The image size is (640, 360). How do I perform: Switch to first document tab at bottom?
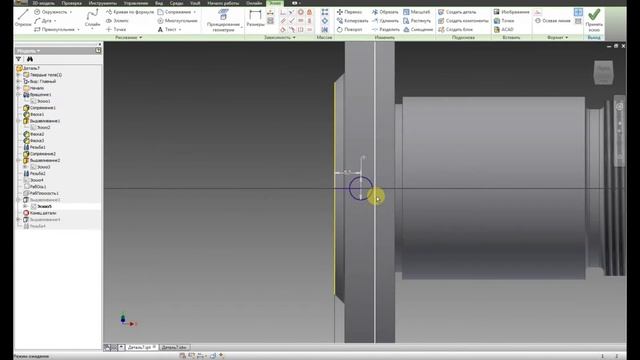(x=141, y=347)
